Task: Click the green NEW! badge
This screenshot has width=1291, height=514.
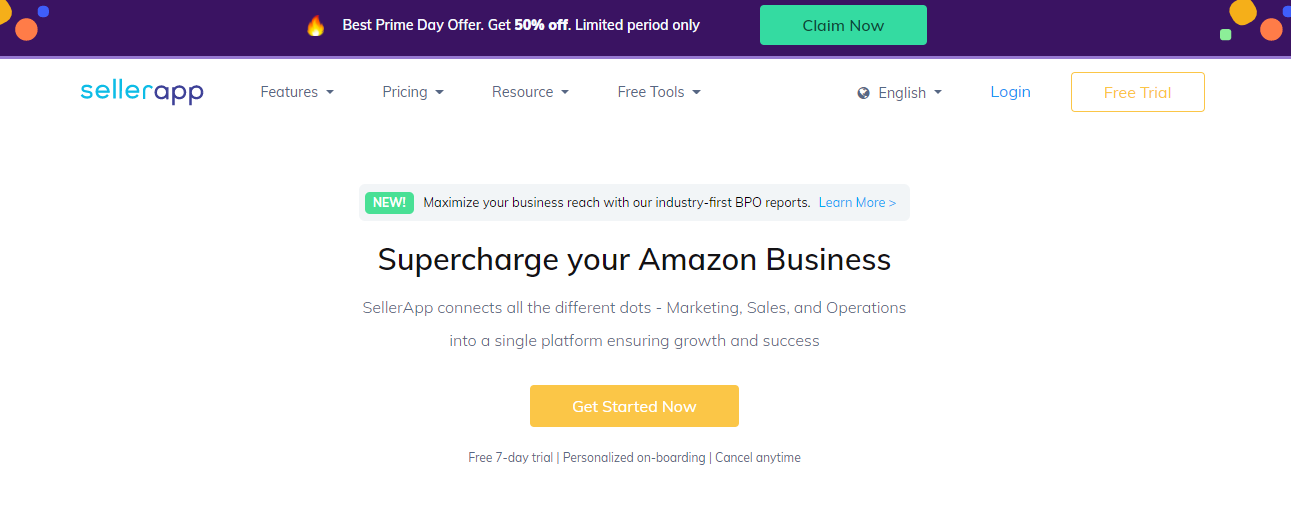Action: (x=389, y=202)
